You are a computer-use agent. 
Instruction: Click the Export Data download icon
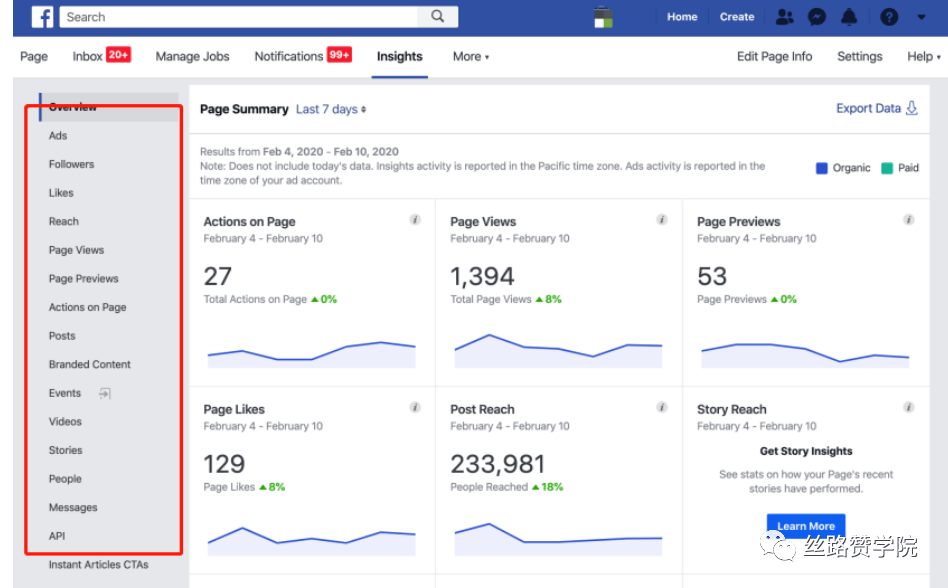tap(912, 108)
